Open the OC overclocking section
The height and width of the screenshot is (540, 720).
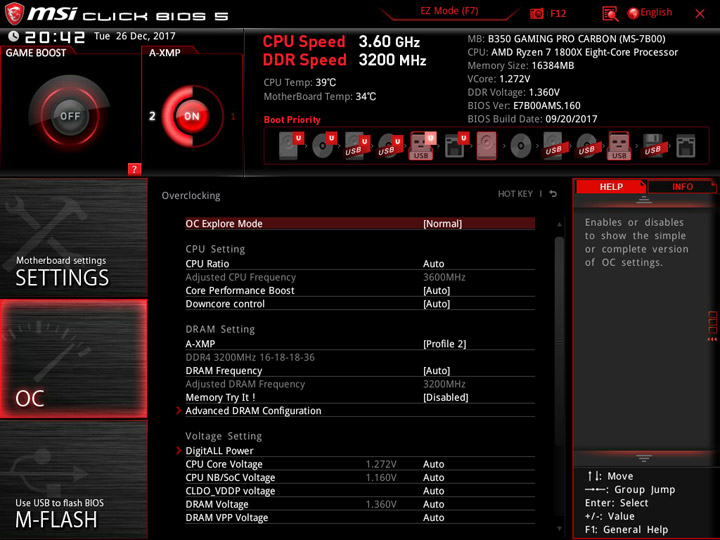click(x=73, y=359)
